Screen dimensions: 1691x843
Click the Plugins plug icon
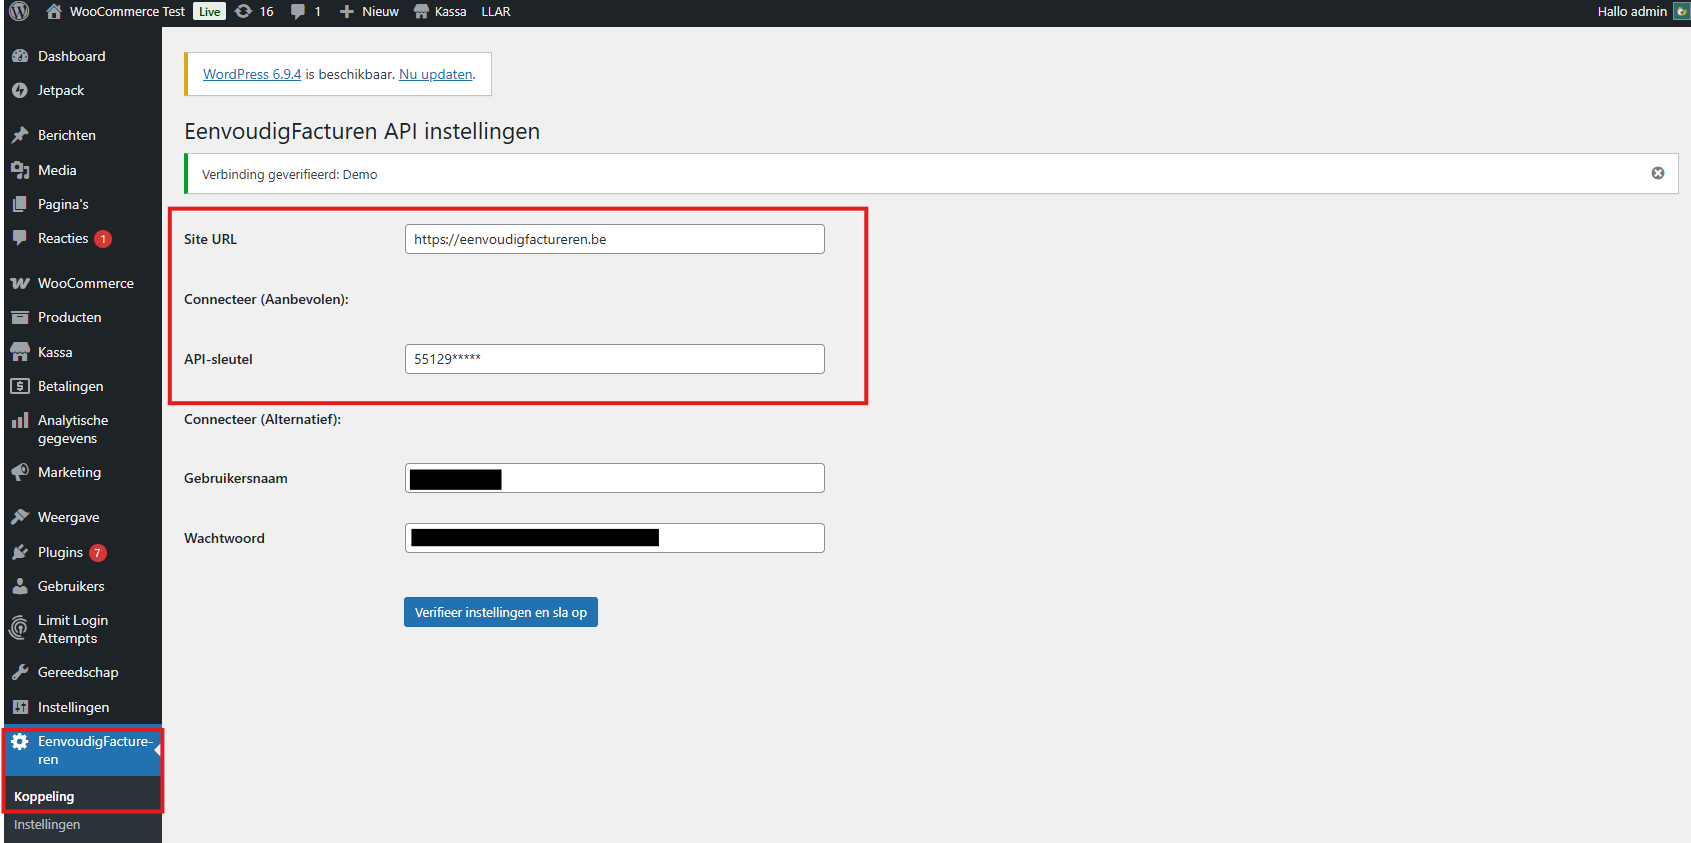(20, 552)
